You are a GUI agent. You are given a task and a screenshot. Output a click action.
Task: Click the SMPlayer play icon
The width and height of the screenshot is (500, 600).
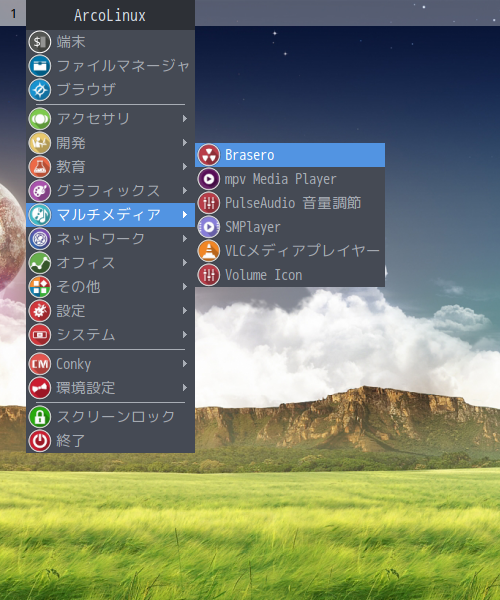pos(208,227)
